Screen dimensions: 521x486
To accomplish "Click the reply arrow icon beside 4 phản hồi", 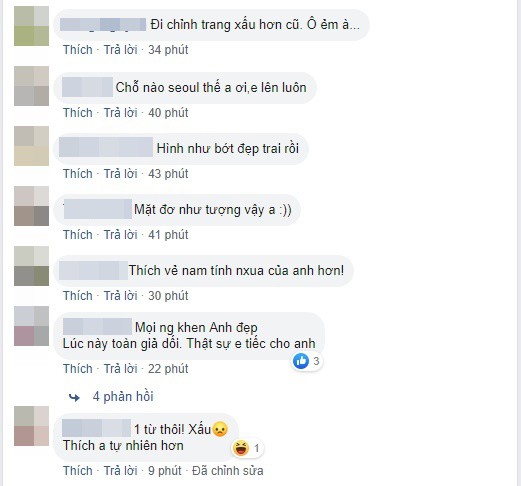I will [x=74, y=397].
